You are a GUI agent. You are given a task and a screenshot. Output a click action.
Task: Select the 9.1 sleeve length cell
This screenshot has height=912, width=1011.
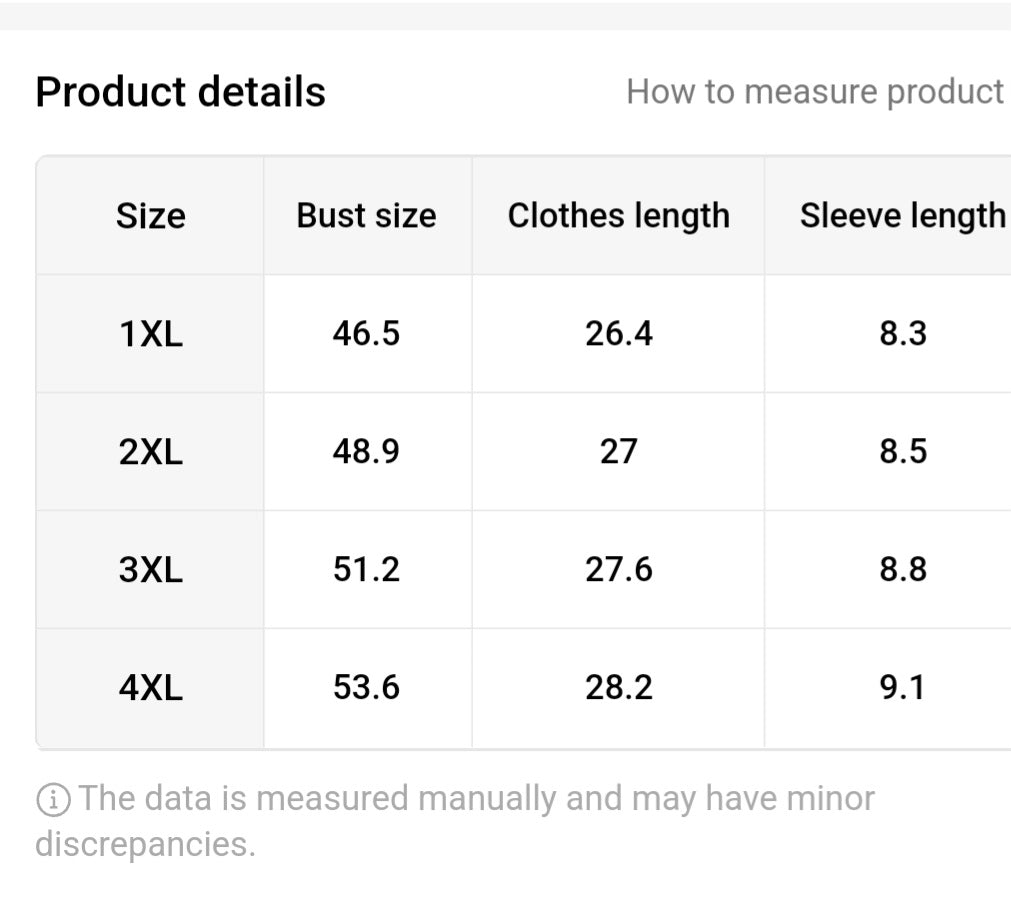coord(902,688)
